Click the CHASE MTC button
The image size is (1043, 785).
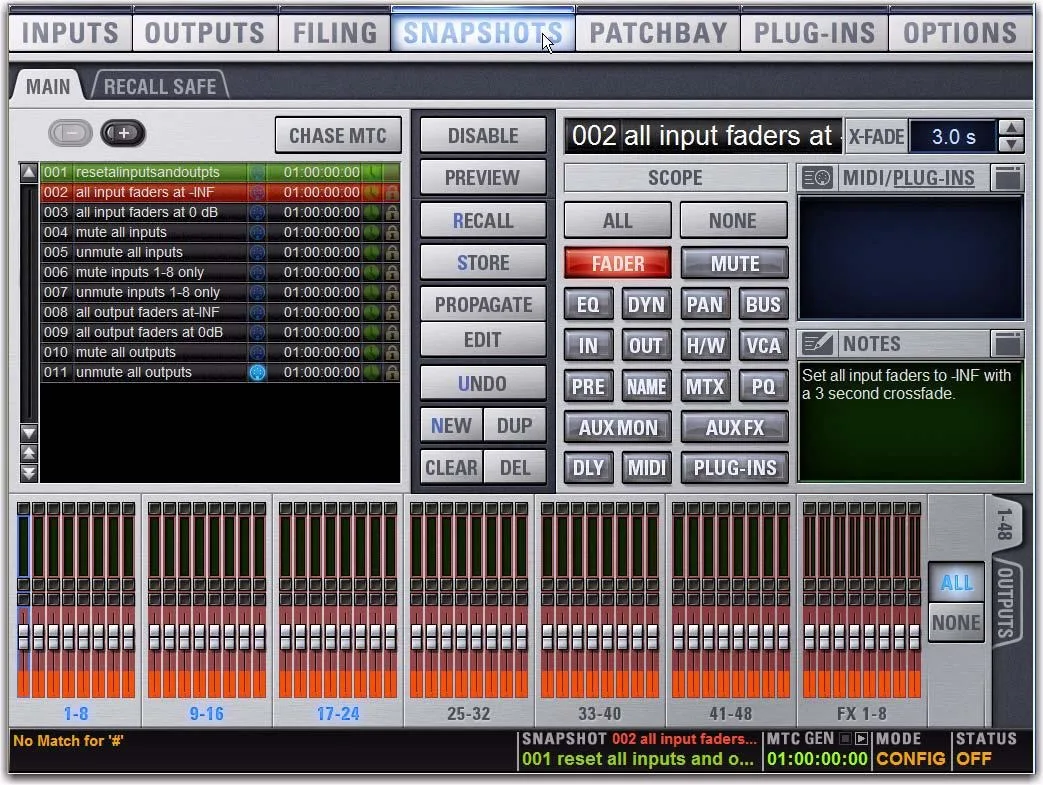pyautogui.click(x=338, y=136)
